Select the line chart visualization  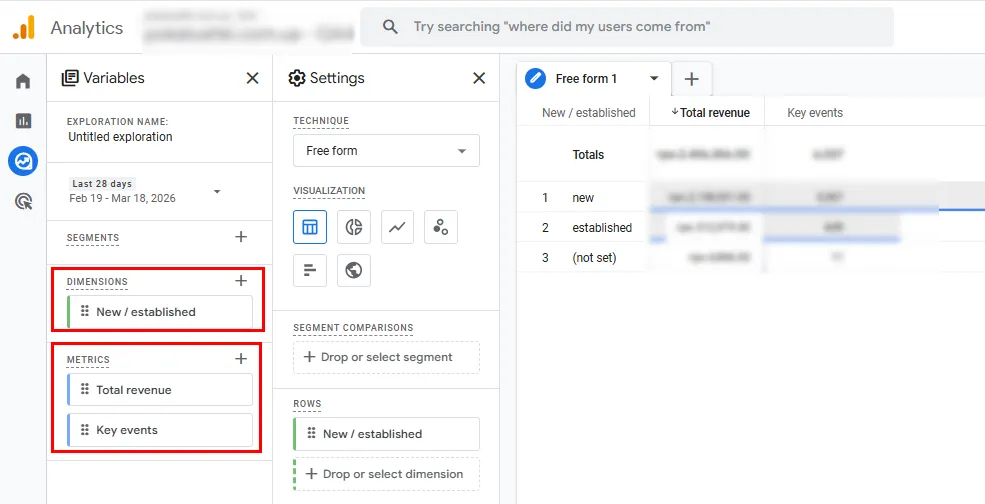[397, 227]
